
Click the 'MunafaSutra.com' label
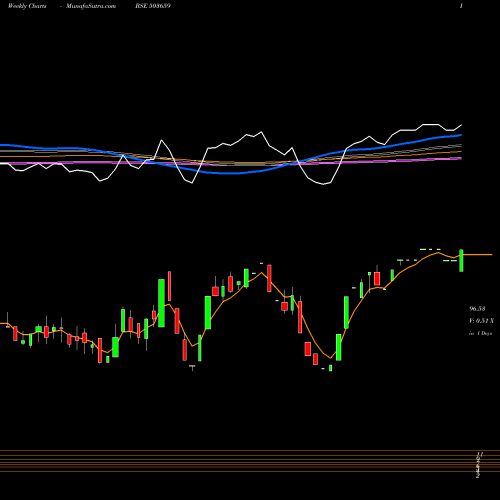[x=91, y=6]
